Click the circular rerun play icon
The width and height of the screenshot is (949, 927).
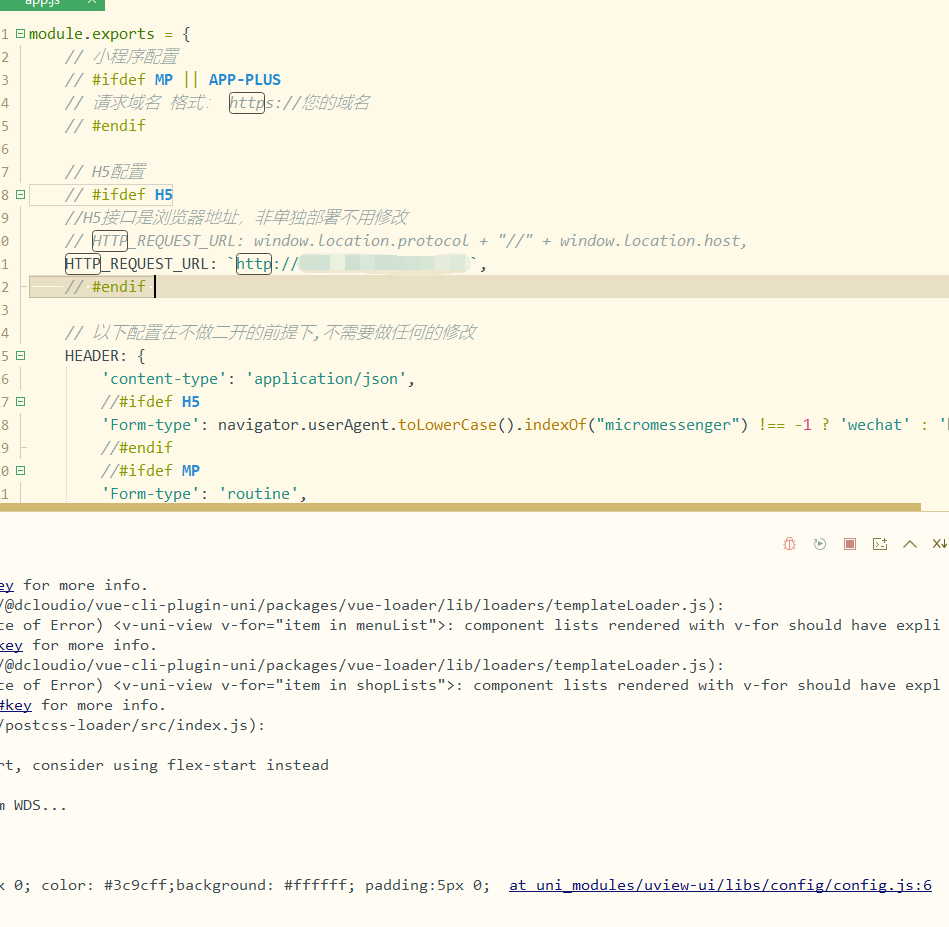tap(819, 544)
